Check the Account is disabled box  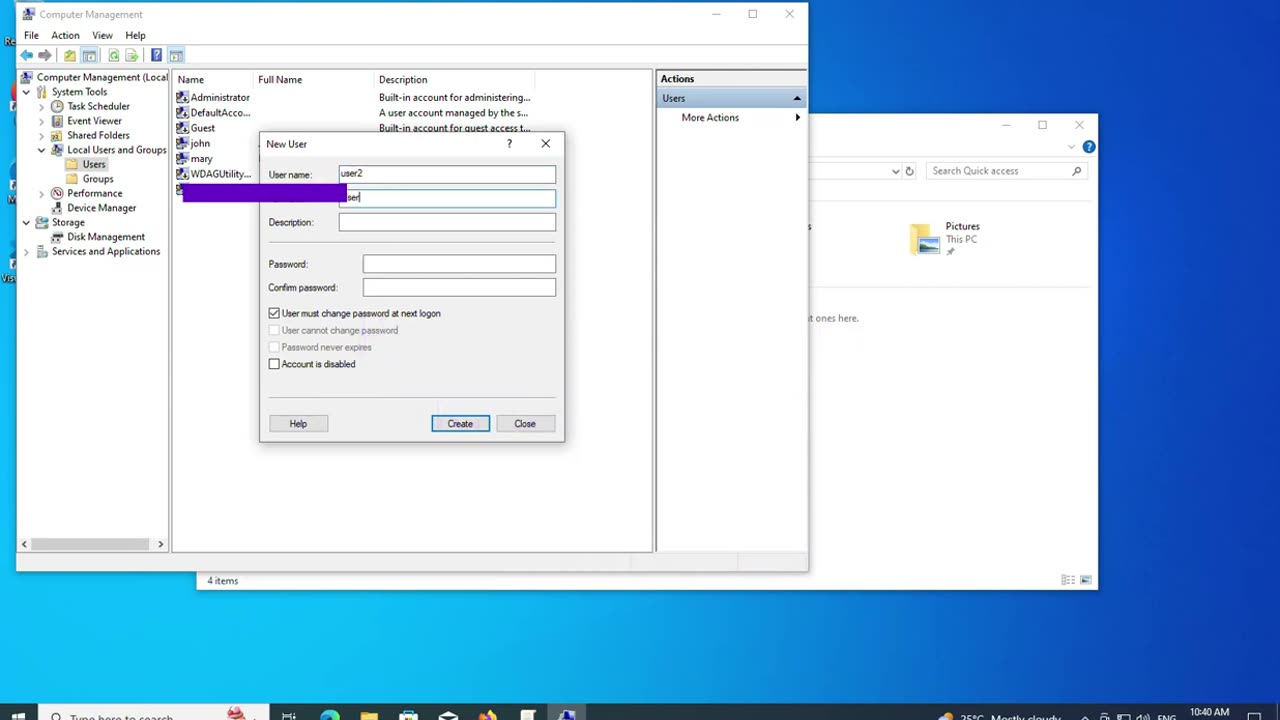[274, 364]
